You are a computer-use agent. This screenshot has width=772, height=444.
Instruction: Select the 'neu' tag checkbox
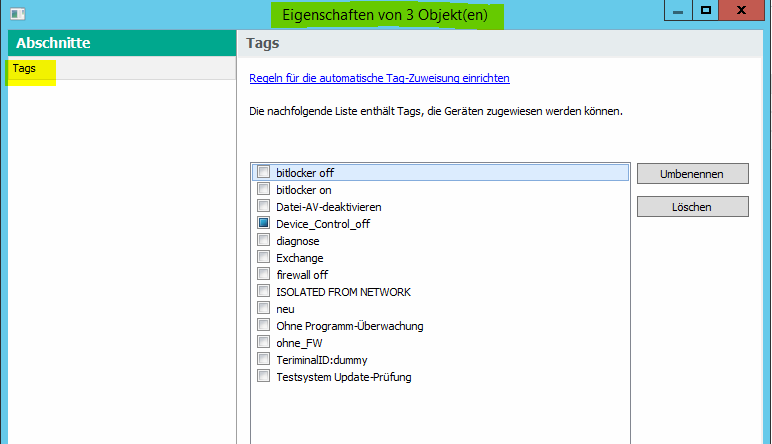[264, 309]
